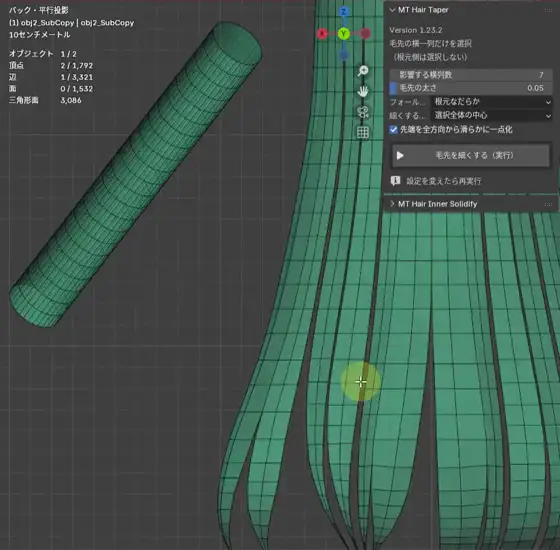560x550 pixels.
Task: Toggle the camera view icon
Action: (x=363, y=112)
